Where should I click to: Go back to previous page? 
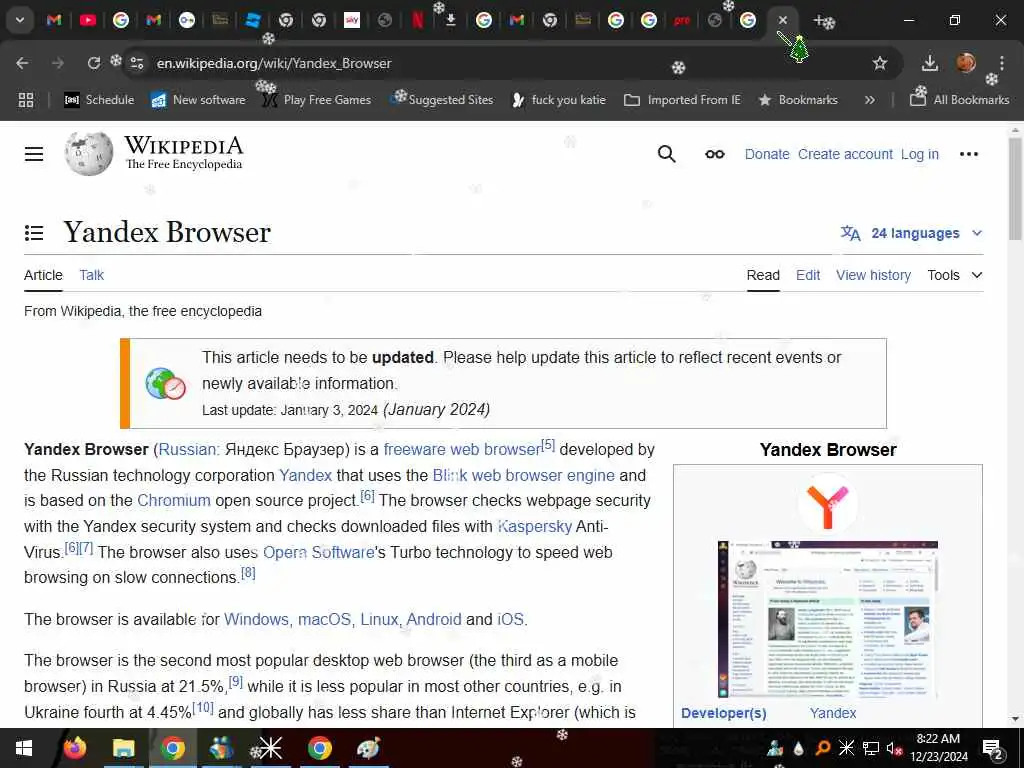point(22,63)
